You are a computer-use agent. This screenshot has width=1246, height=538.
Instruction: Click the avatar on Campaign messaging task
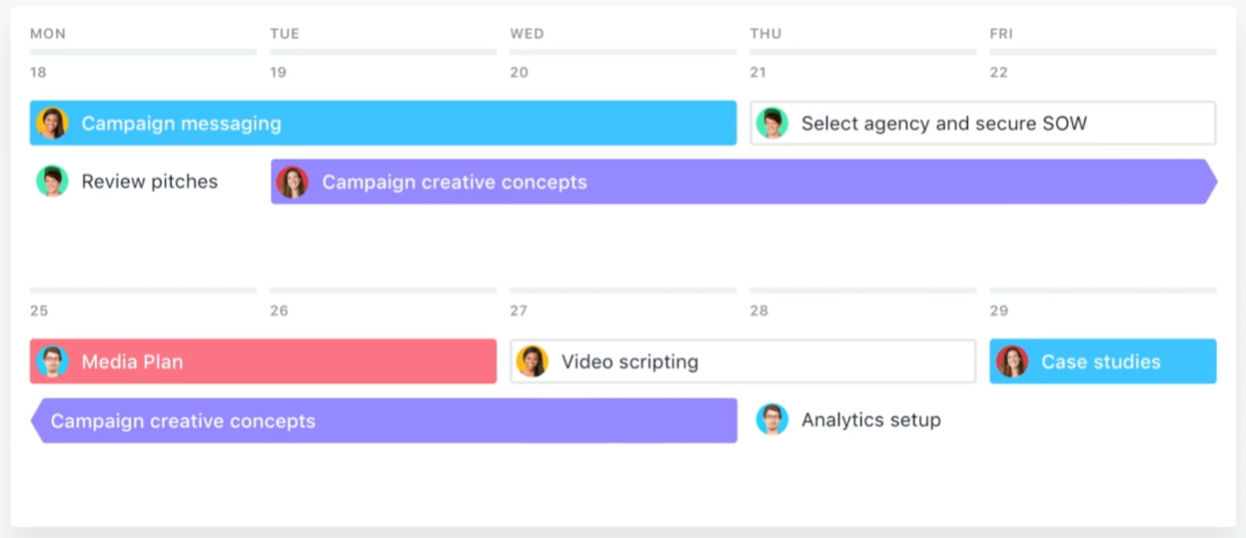pyautogui.click(x=52, y=123)
